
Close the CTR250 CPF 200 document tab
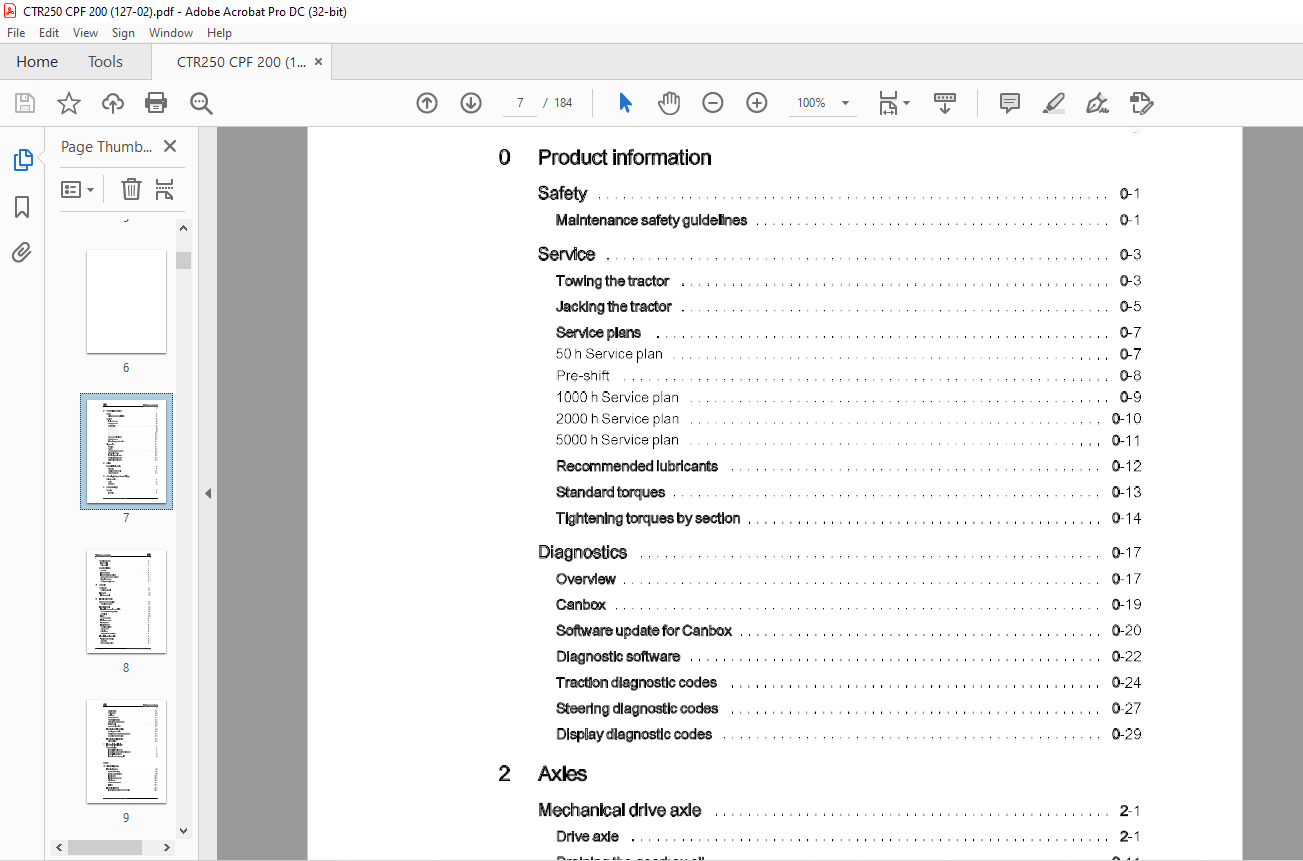coord(319,62)
